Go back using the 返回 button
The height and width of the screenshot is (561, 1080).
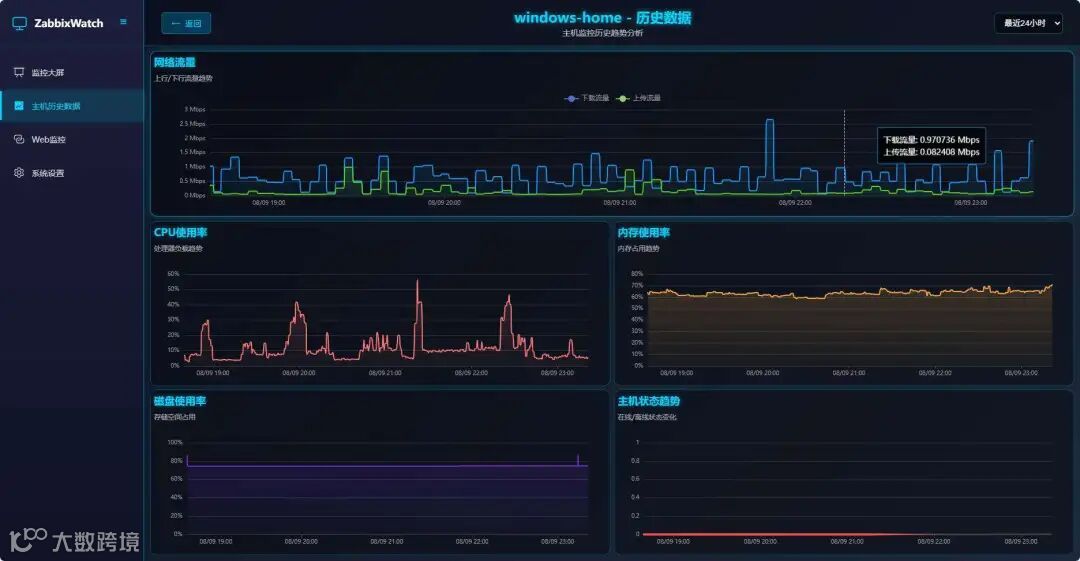(186, 23)
